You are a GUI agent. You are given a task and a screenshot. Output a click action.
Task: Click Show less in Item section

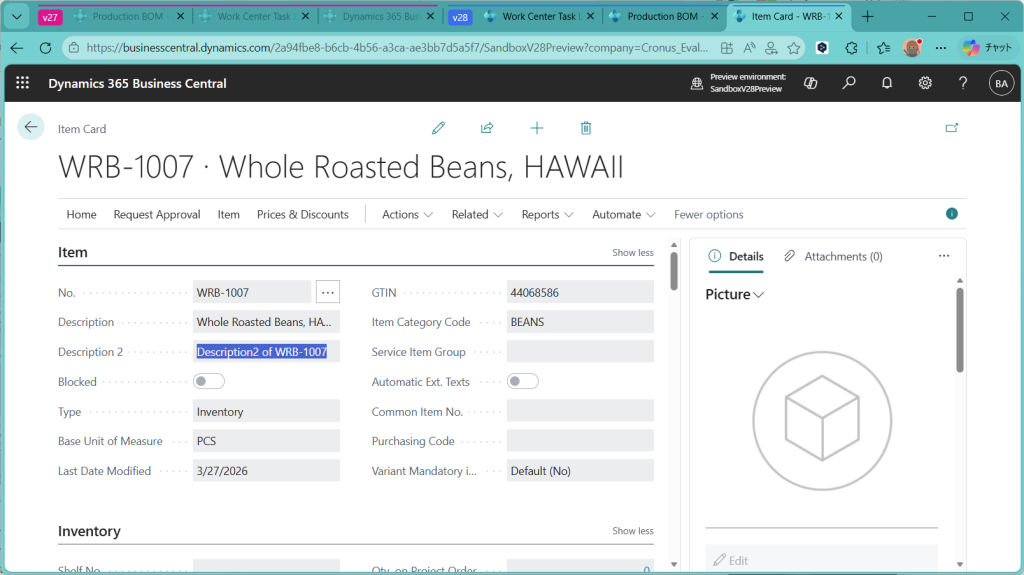point(632,253)
